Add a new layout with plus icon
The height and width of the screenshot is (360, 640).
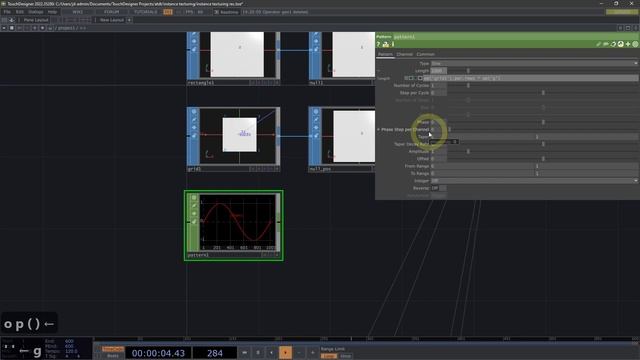(129, 20)
